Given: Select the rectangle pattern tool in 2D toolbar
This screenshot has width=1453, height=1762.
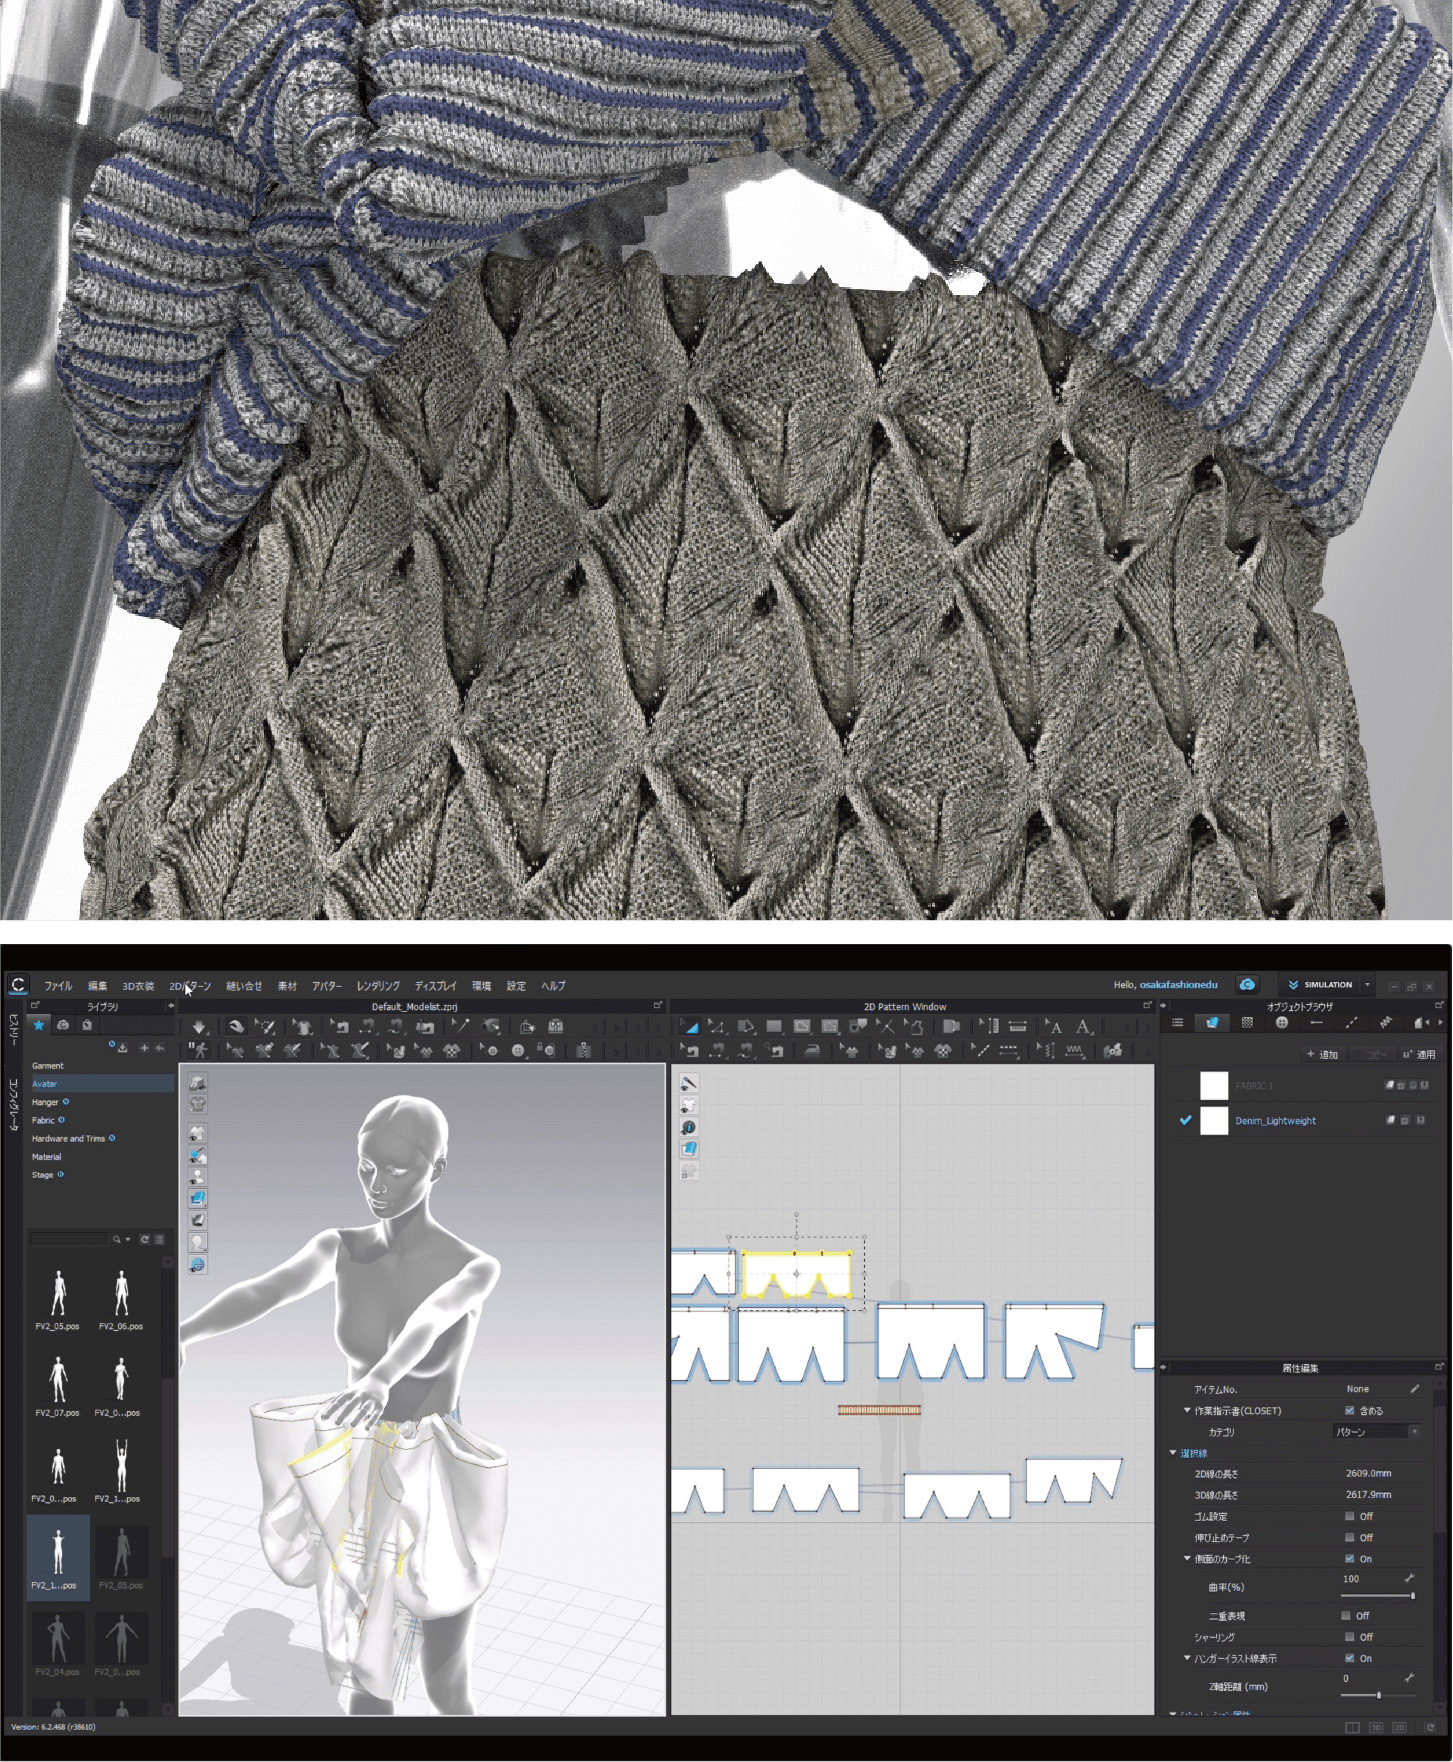Looking at the screenshot, I should tap(774, 1027).
